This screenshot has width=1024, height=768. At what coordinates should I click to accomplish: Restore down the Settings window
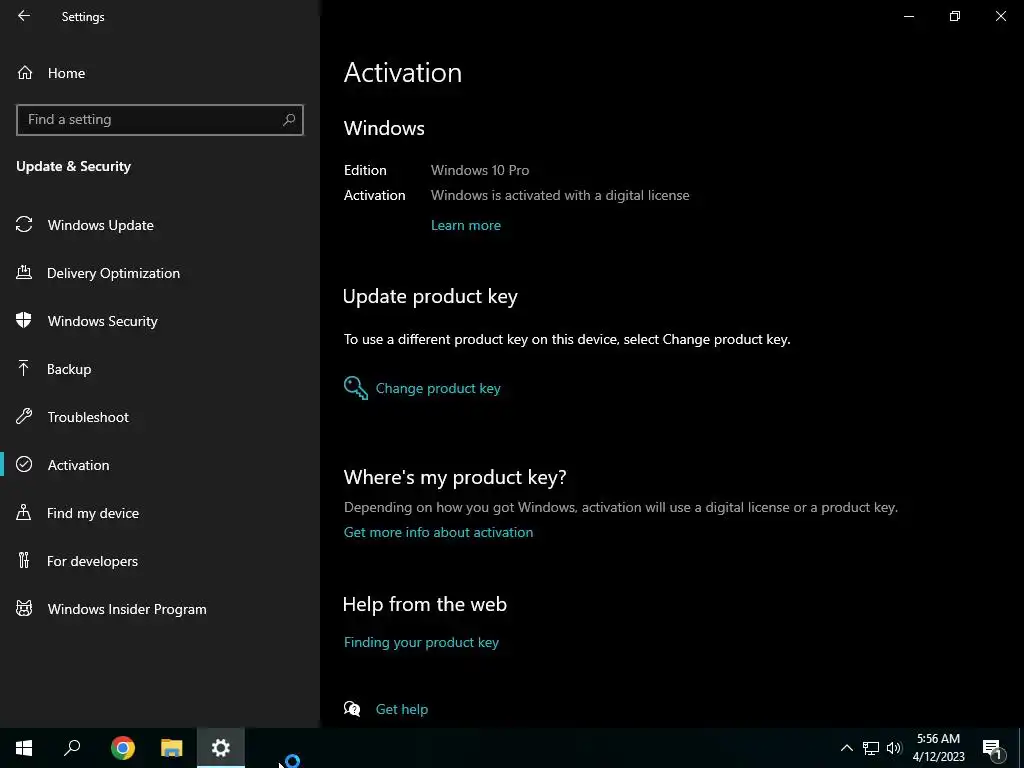coord(955,16)
